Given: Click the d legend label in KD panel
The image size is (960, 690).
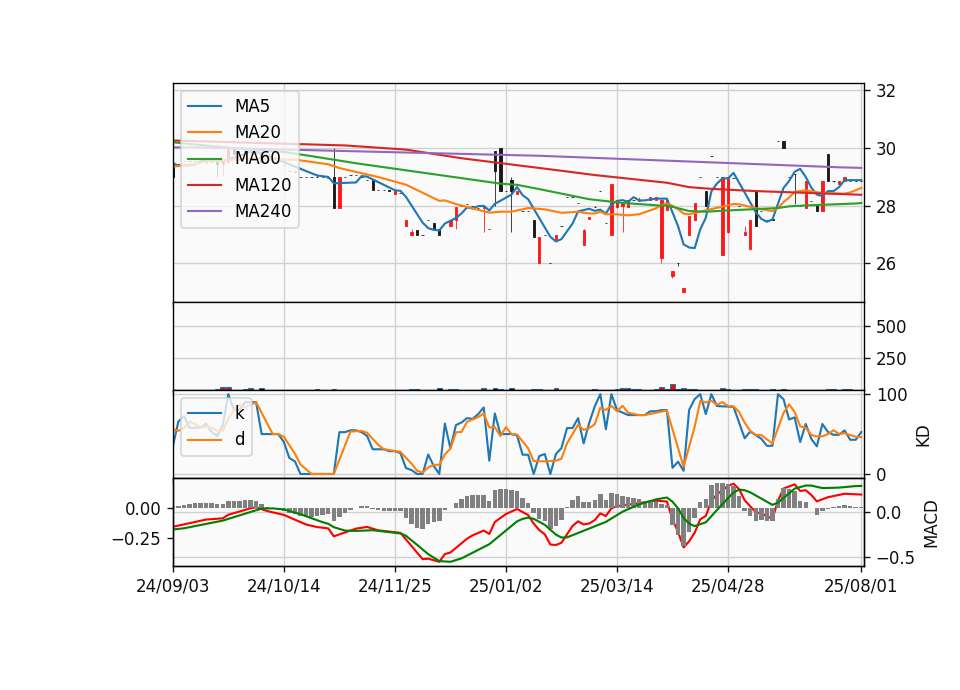Looking at the screenshot, I should [239, 439].
